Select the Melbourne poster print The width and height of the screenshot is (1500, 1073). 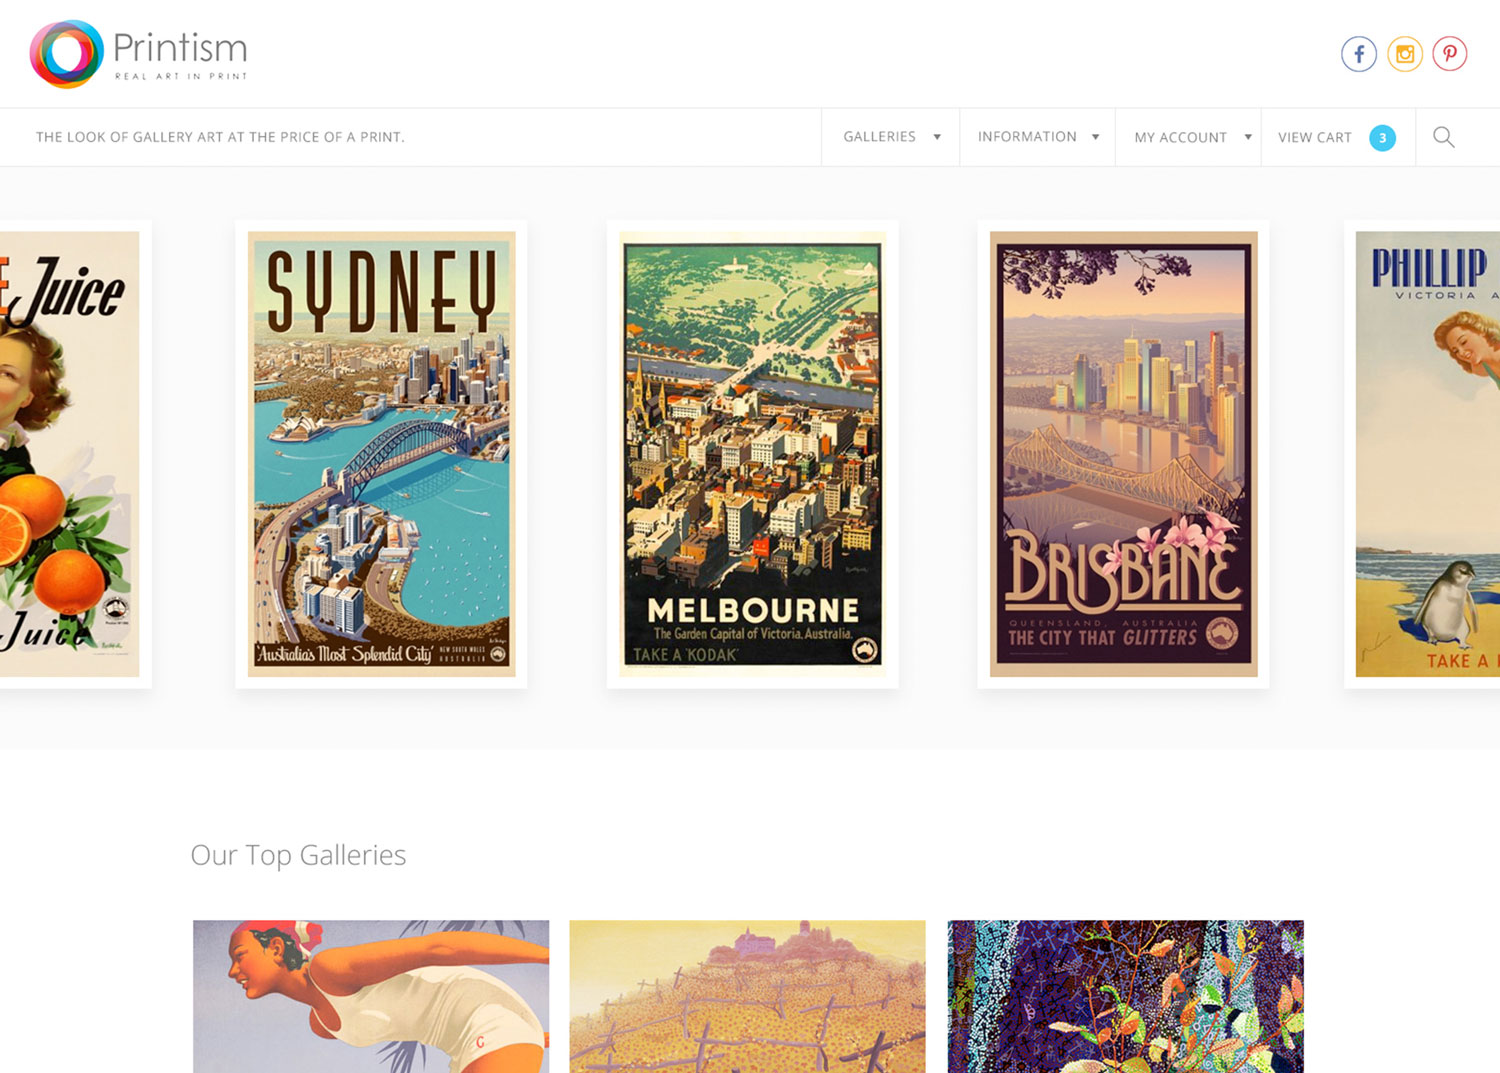pyautogui.click(x=752, y=454)
